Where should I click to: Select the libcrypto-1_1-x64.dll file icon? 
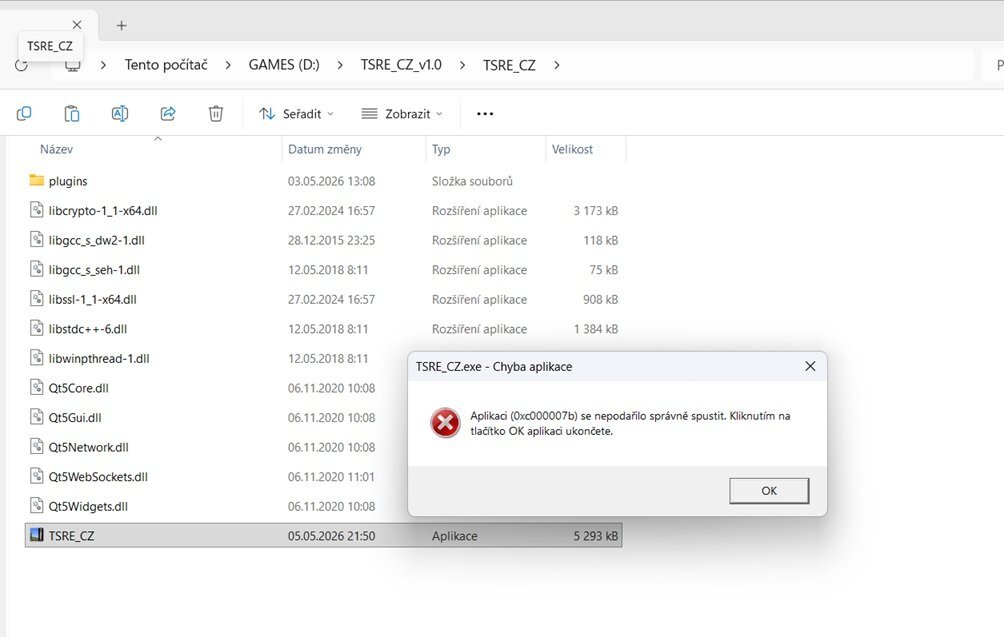click(x=36, y=209)
